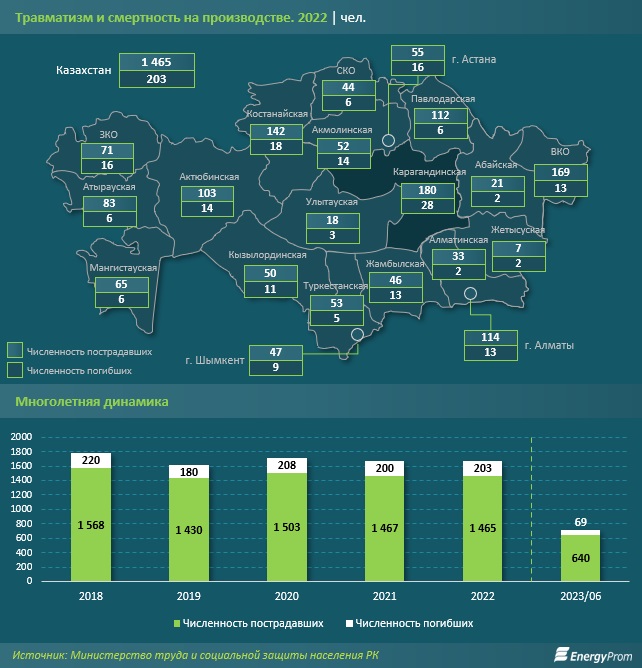Click the light 'Численность пострадавших' map legend square
Image resolution: width=642 pixels, height=668 pixels.
click(15, 350)
